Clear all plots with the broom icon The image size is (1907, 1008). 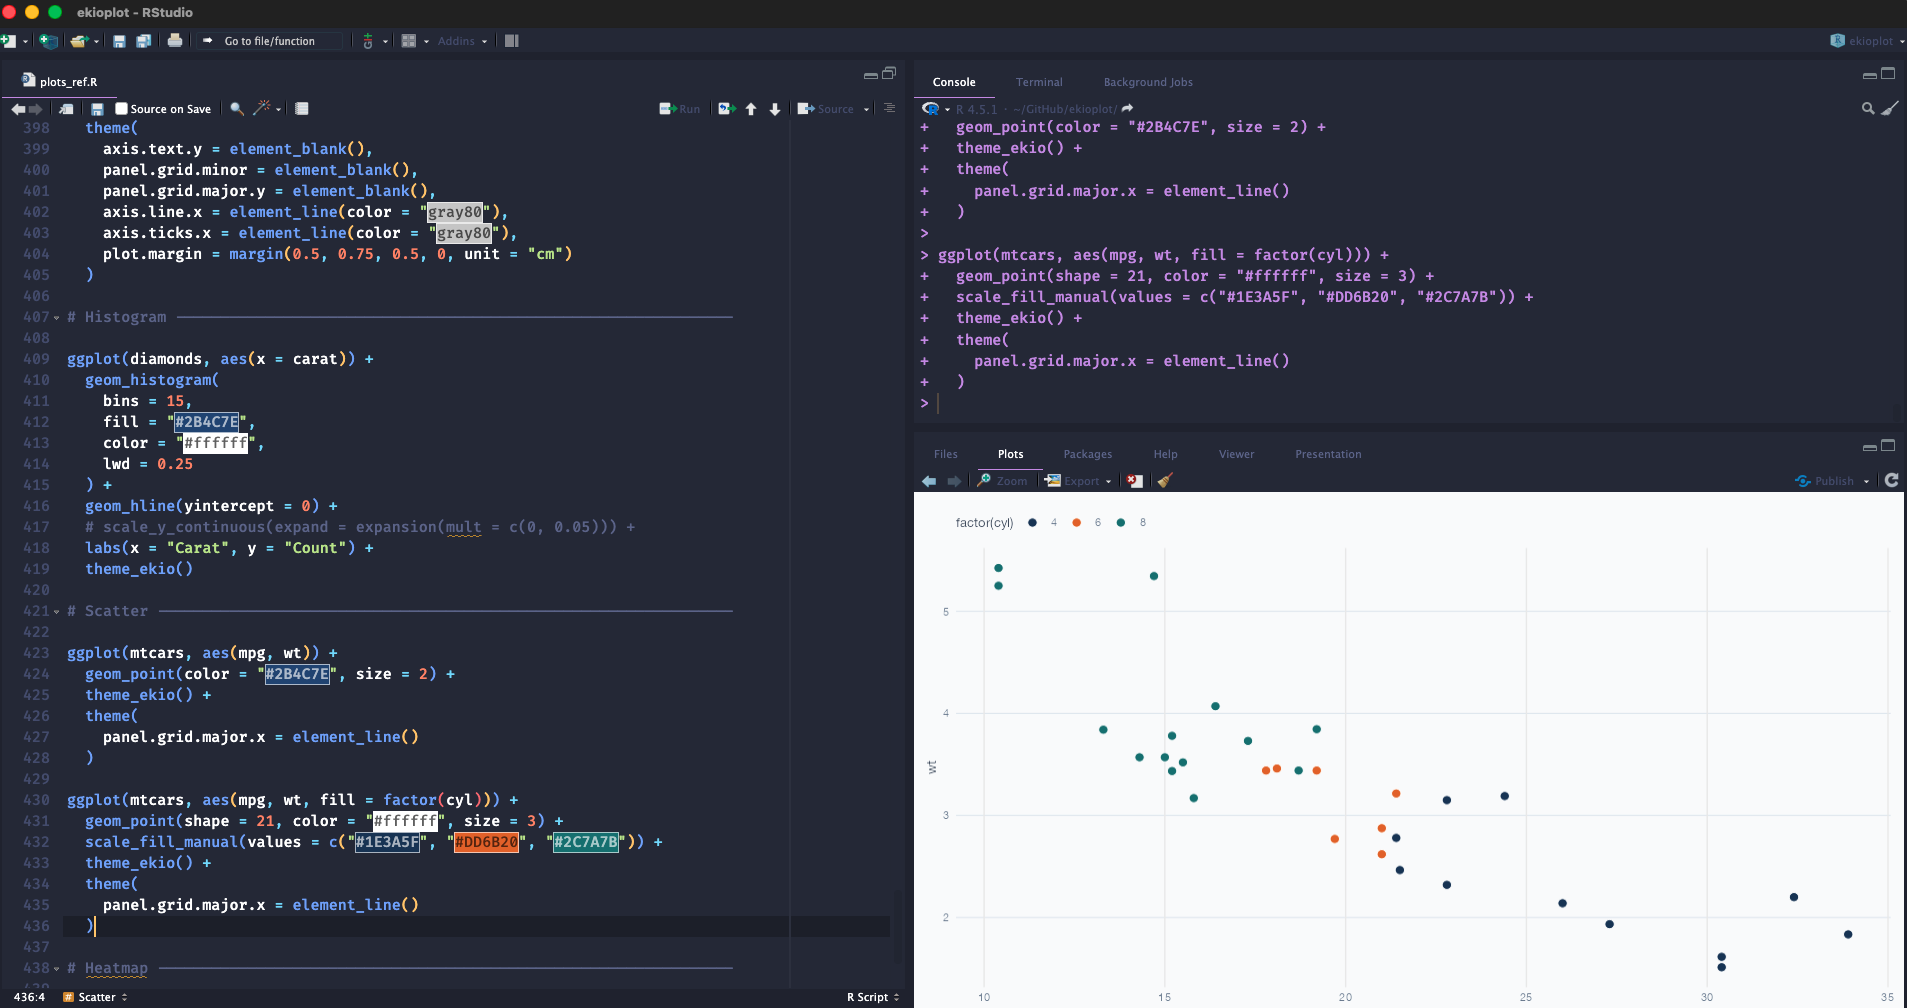tap(1165, 481)
